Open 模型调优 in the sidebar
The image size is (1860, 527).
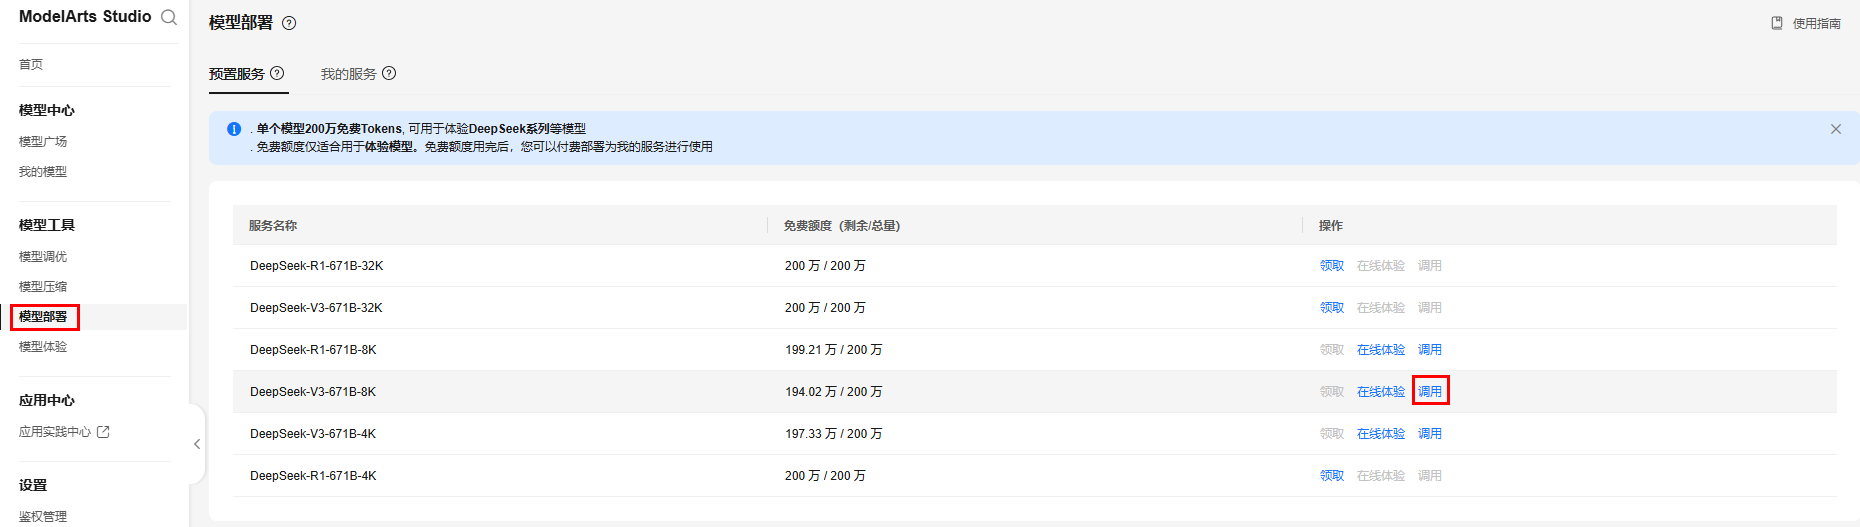[43, 257]
